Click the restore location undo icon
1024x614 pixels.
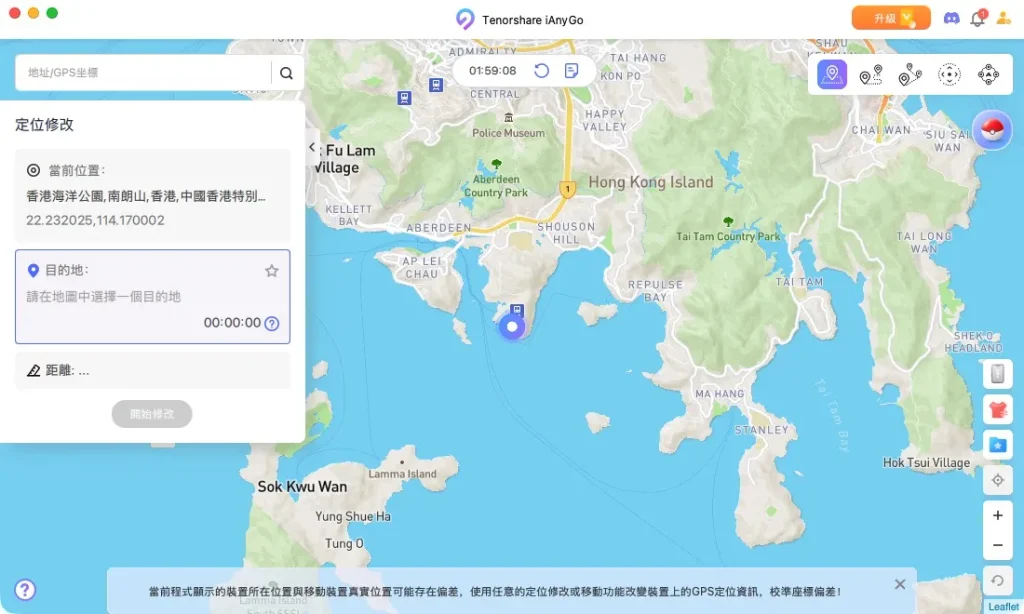[997, 580]
